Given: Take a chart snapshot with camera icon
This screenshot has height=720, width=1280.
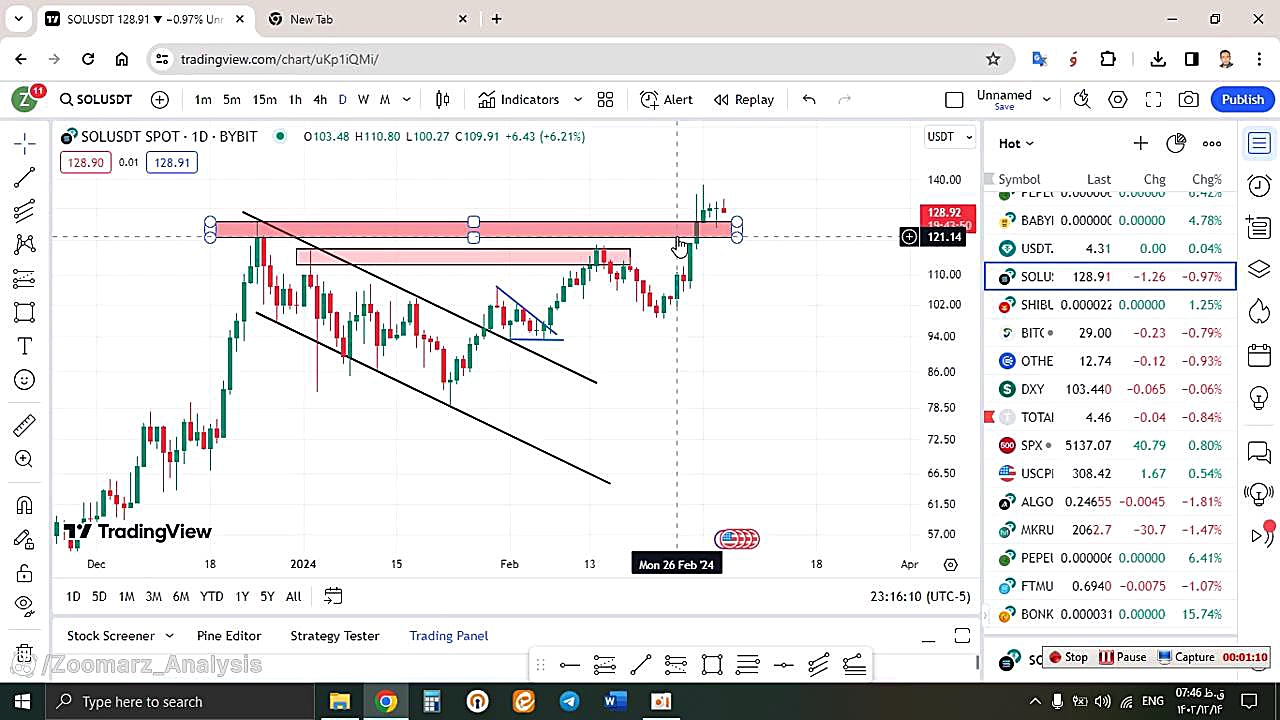Looking at the screenshot, I should point(1189,99).
